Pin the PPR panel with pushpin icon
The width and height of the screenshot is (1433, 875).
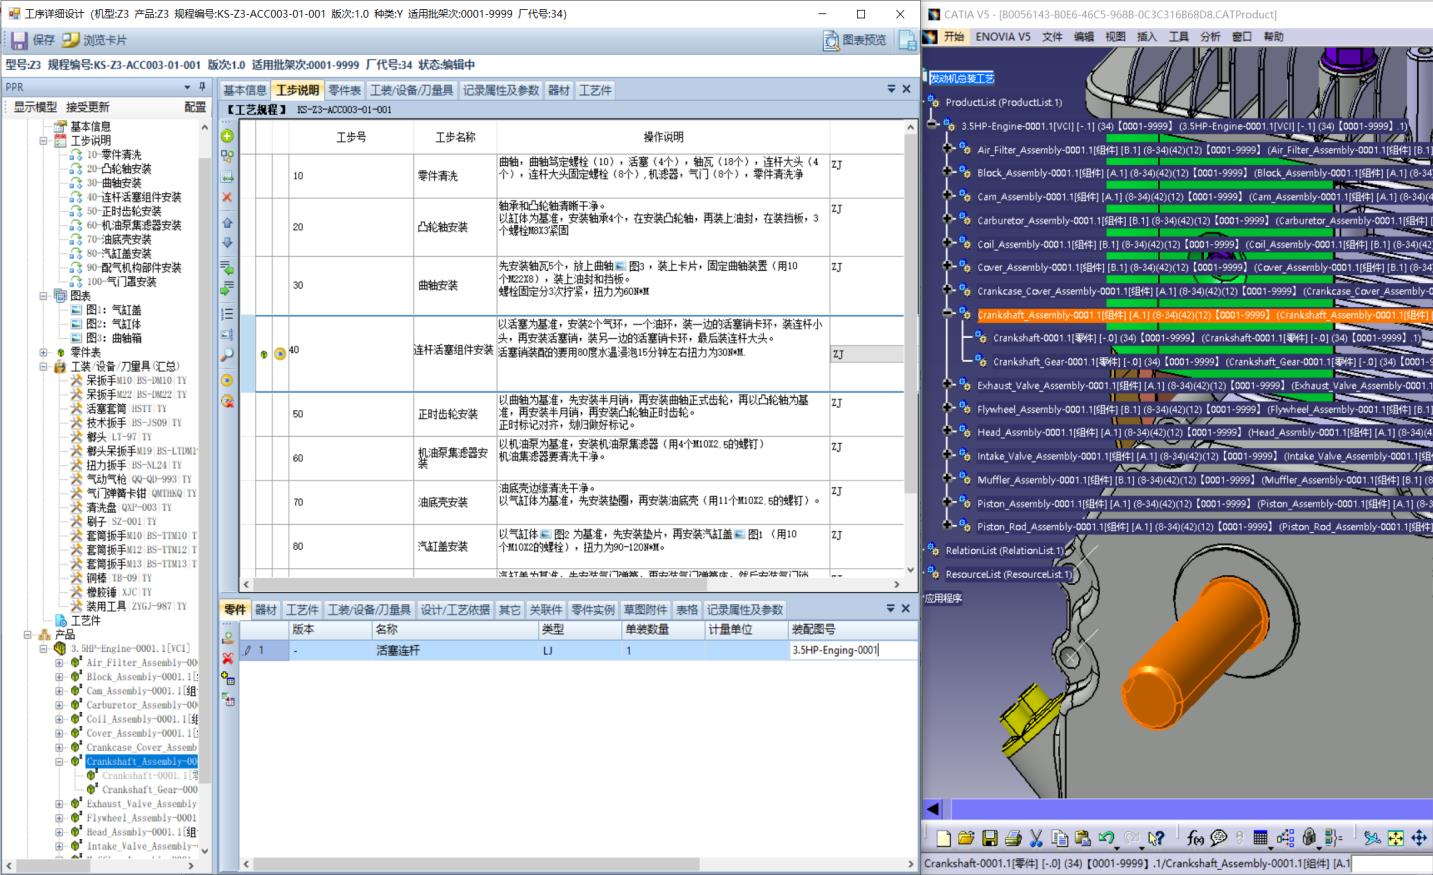click(201, 87)
